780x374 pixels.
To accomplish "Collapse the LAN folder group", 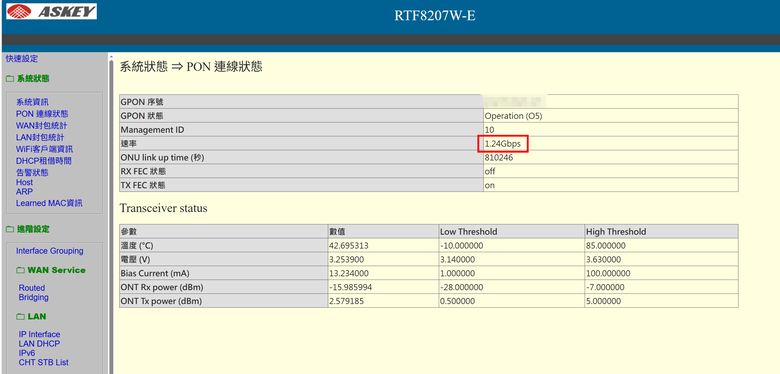I will pyautogui.click(x=31, y=316).
